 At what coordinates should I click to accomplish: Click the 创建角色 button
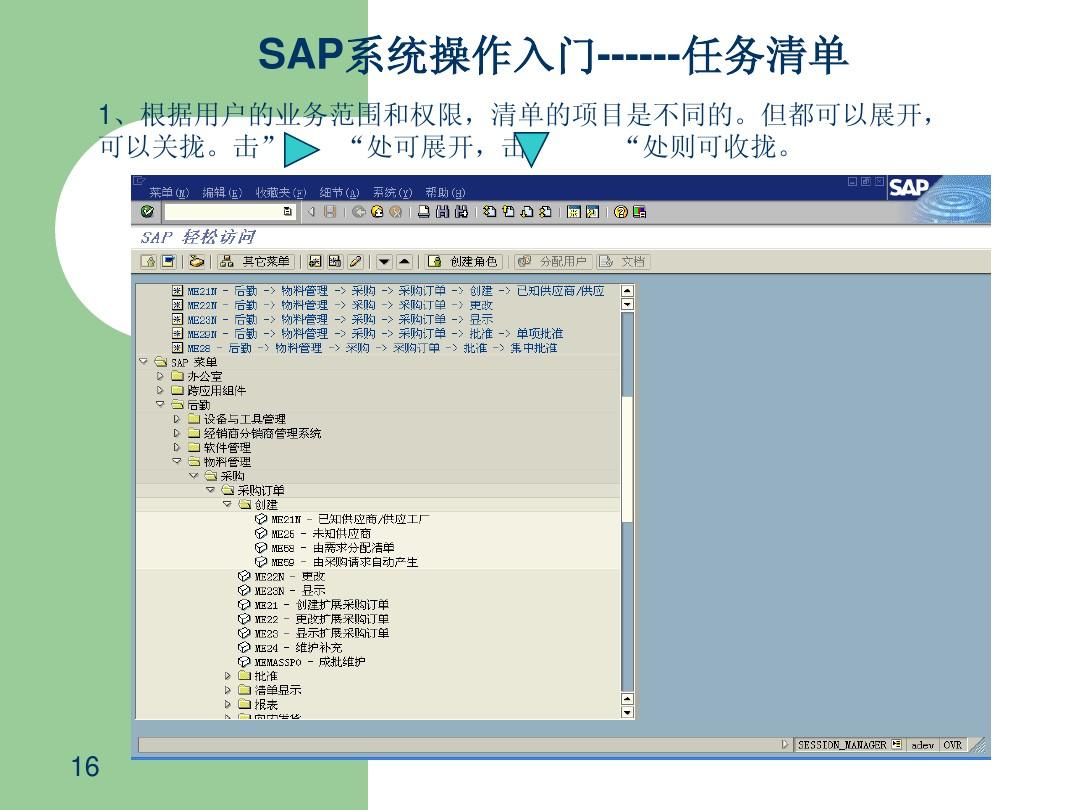click(x=463, y=262)
